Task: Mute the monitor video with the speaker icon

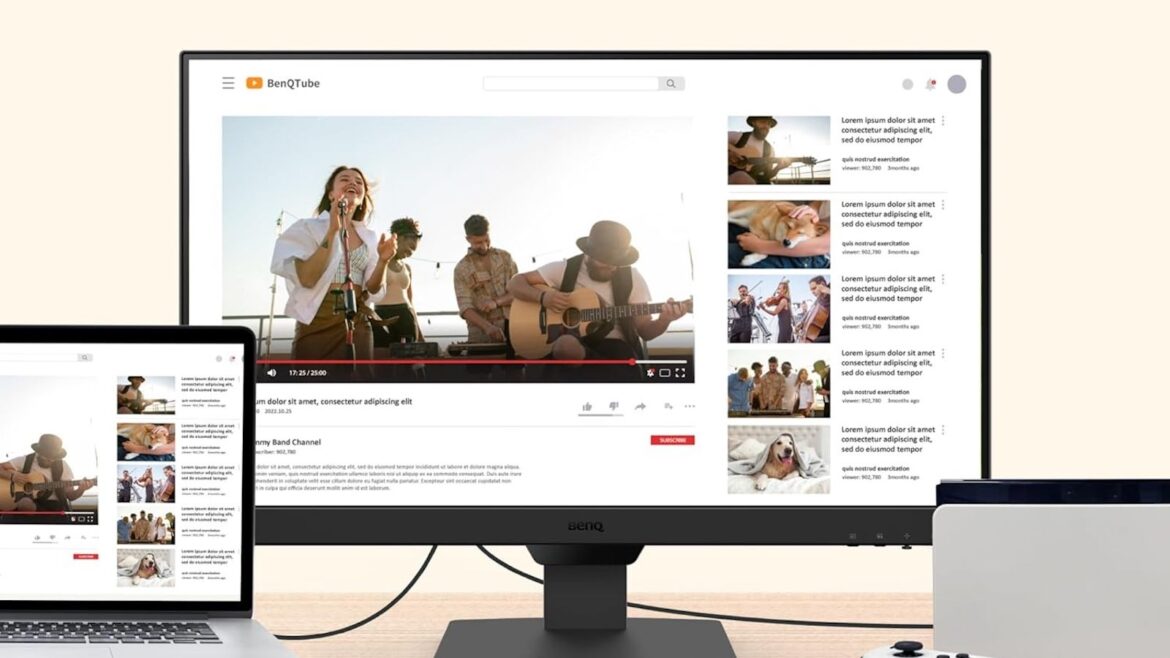Action: tap(272, 372)
